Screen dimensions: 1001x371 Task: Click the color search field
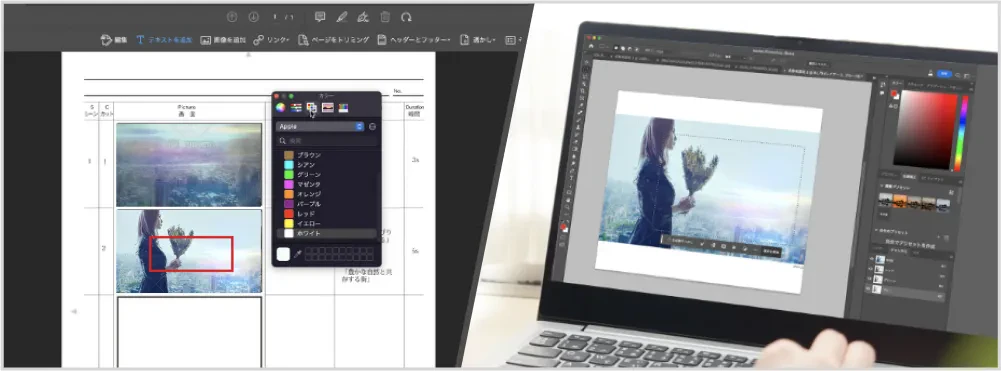(x=326, y=140)
